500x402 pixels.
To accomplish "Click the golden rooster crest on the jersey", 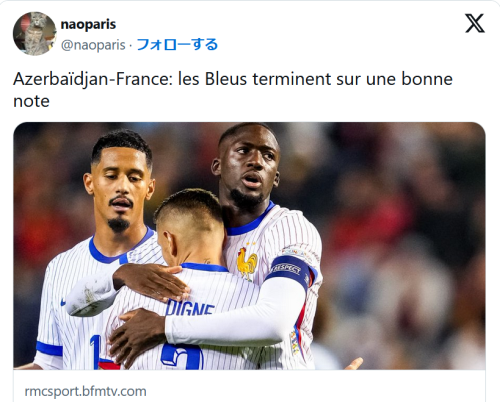I will coord(247,263).
